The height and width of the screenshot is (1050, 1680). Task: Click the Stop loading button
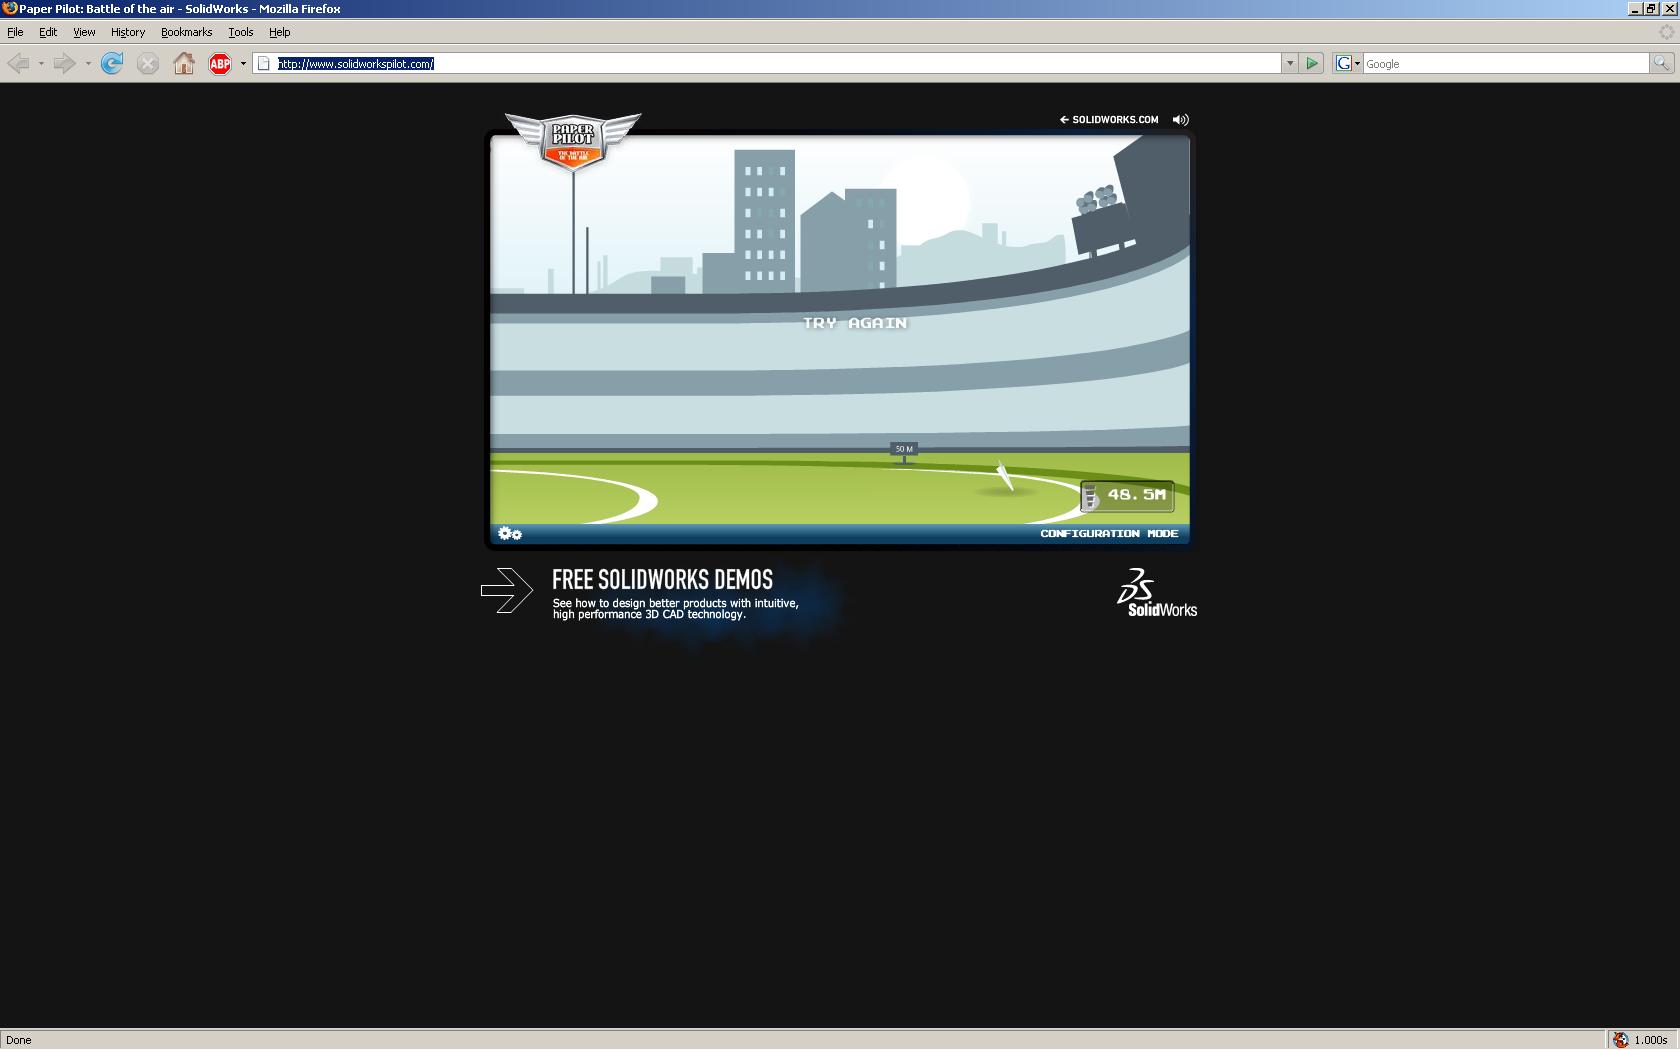148,64
